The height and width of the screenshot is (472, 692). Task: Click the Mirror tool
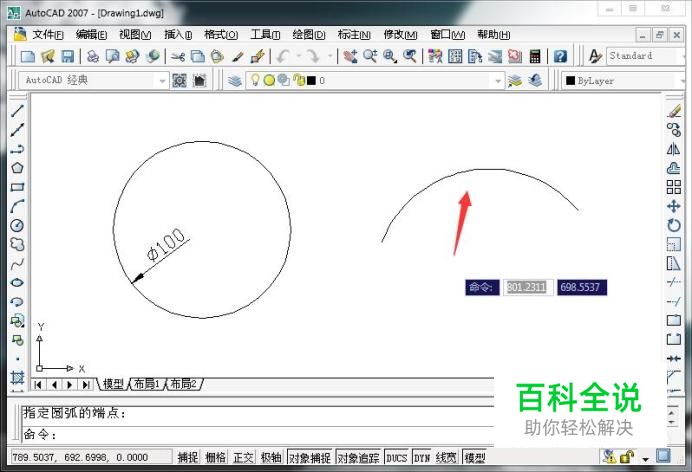(x=673, y=149)
